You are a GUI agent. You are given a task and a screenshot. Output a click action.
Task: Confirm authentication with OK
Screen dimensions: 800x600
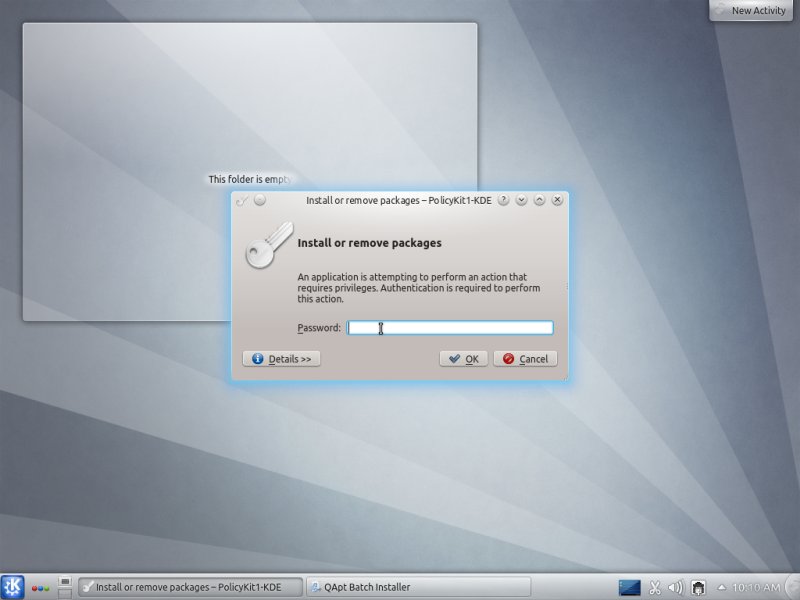pos(464,359)
